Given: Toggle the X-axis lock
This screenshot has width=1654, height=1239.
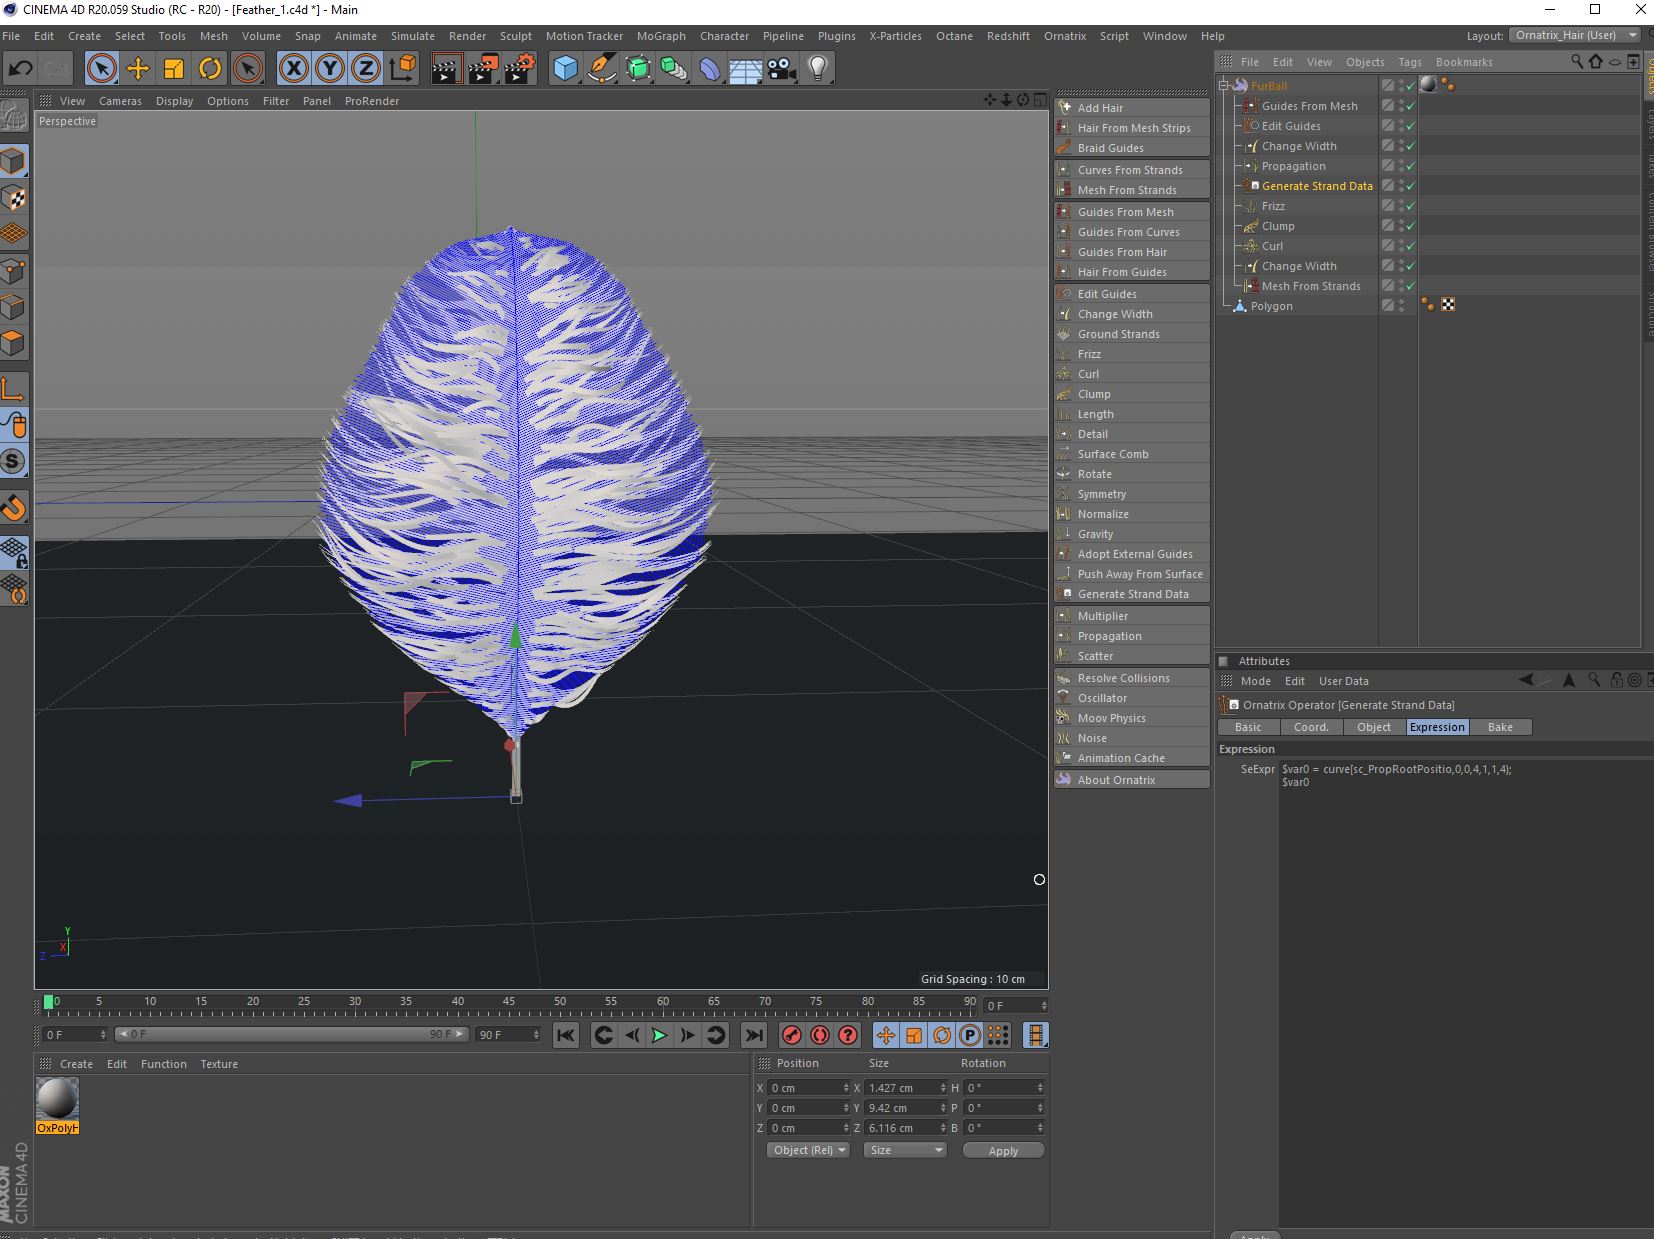Looking at the screenshot, I should 293,68.
